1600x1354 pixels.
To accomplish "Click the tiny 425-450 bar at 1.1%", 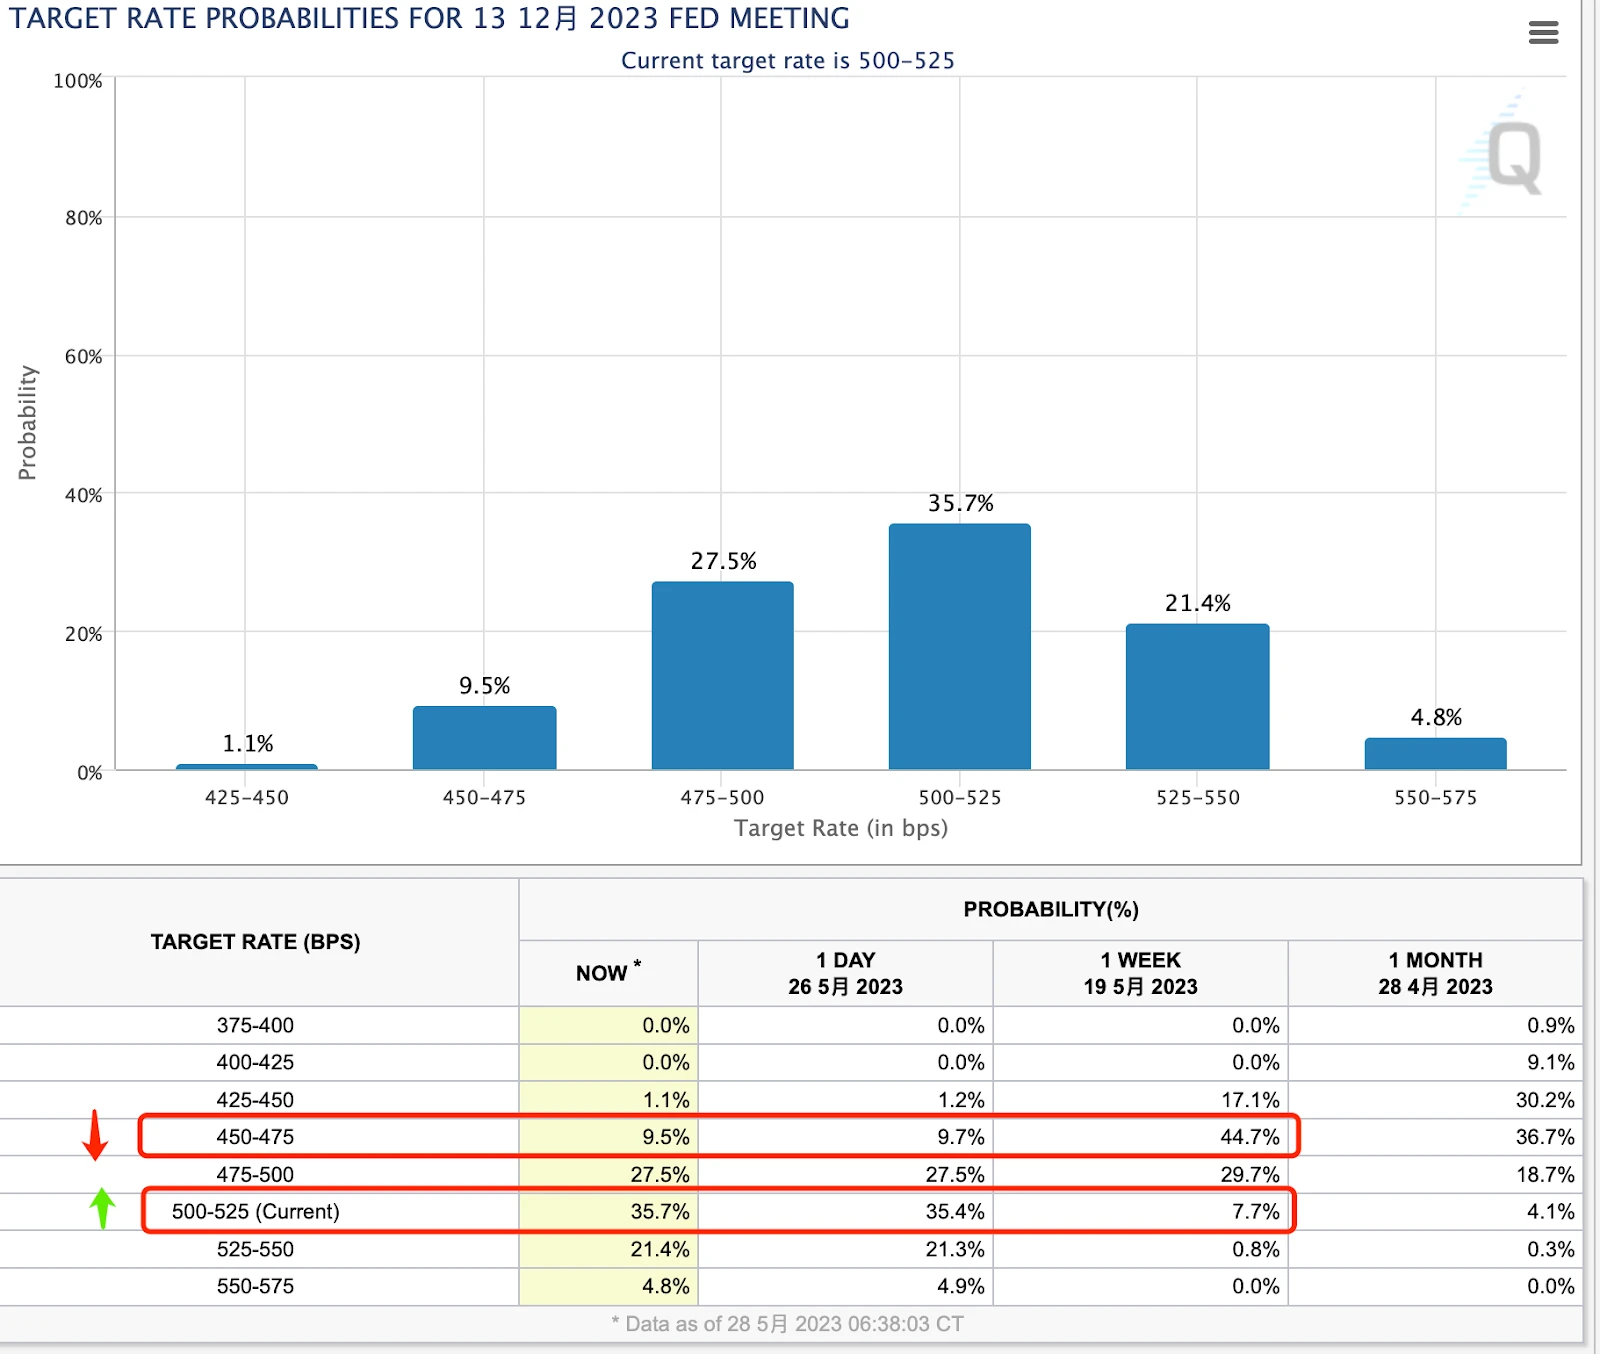I will pyautogui.click(x=247, y=767).
